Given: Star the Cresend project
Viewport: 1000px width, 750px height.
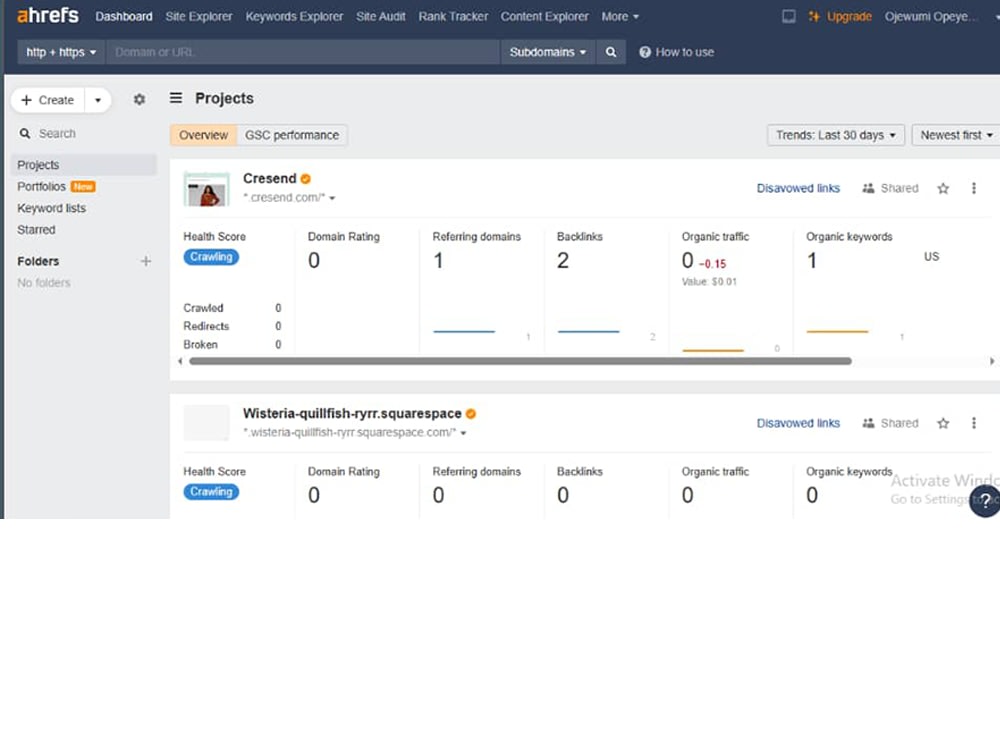Looking at the screenshot, I should (x=943, y=188).
